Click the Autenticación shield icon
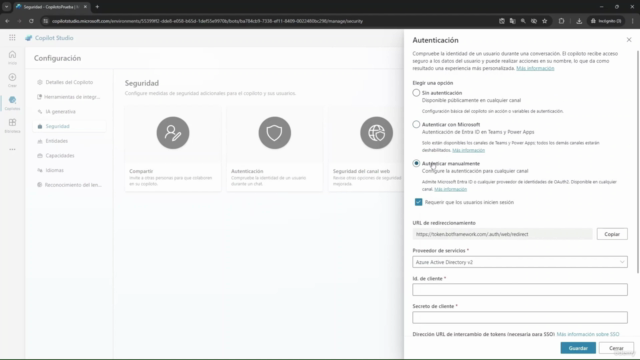Image resolution: width=640 pixels, height=360 pixels. coord(275,133)
